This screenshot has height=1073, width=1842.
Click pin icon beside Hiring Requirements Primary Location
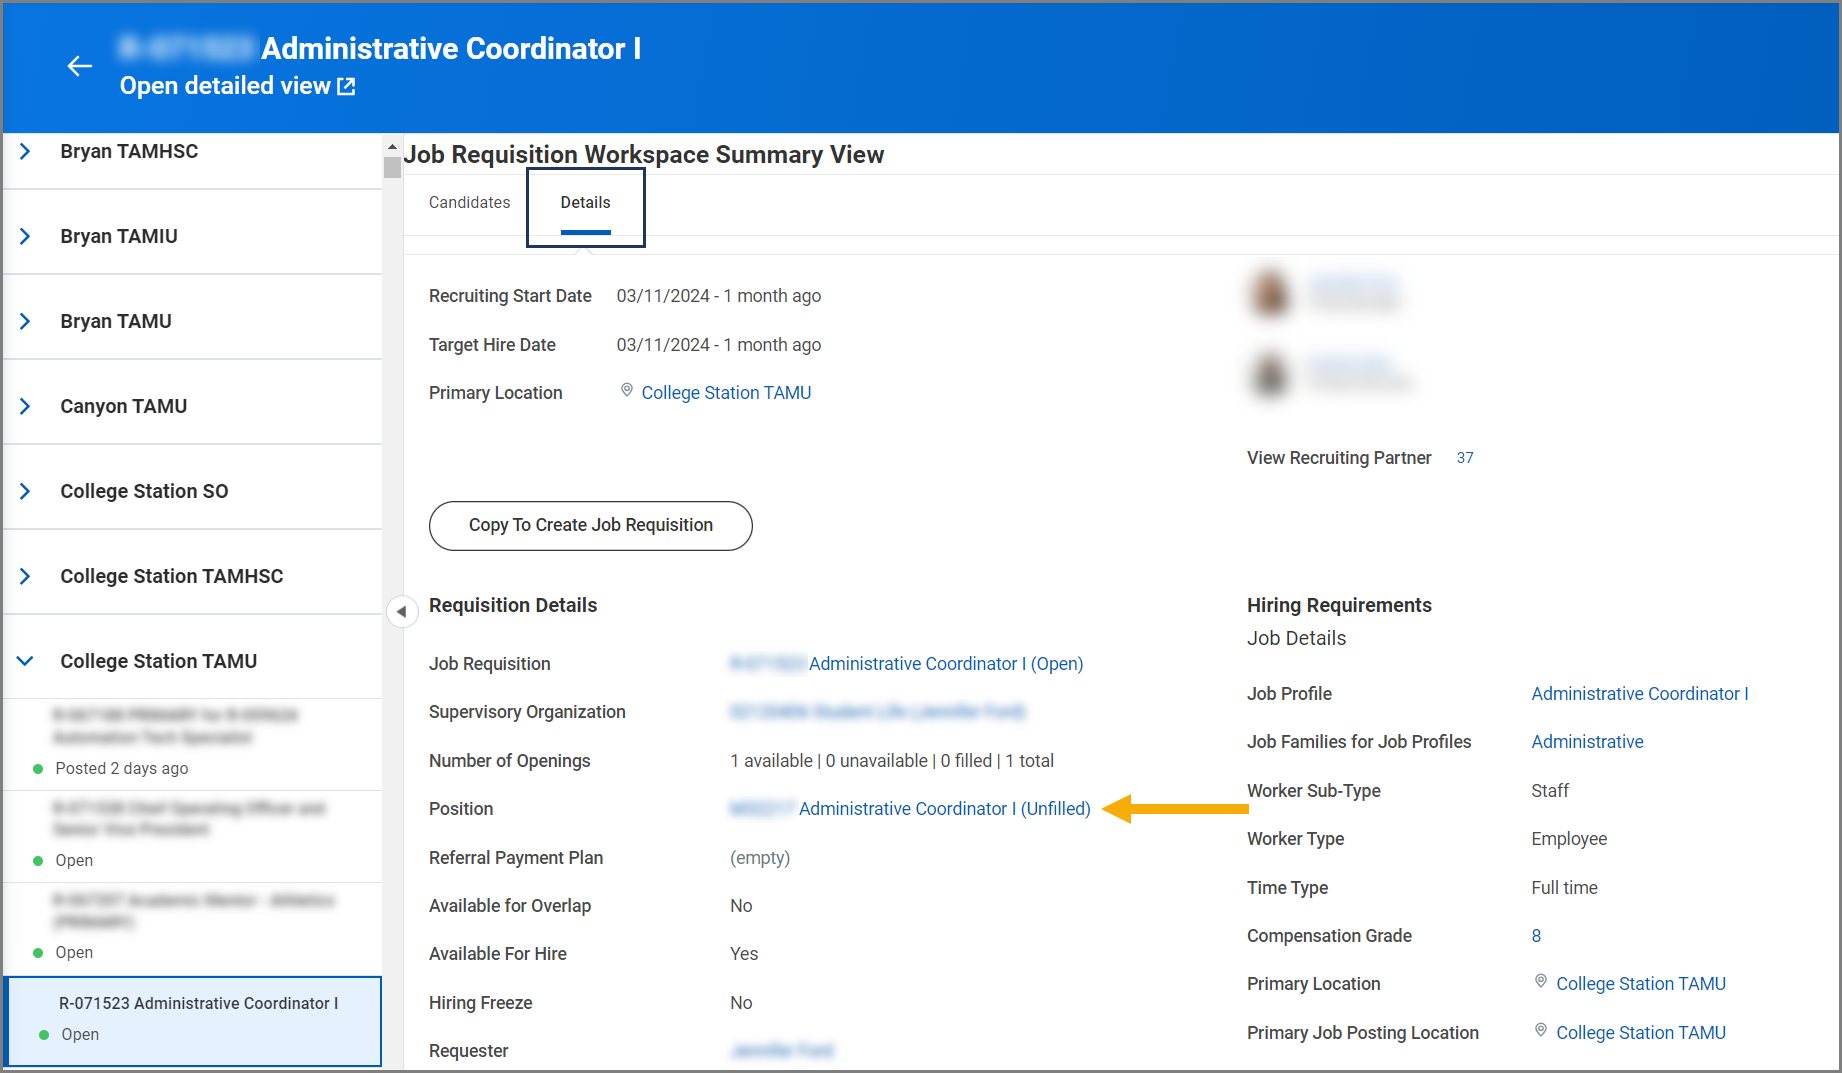[1541, 982]
